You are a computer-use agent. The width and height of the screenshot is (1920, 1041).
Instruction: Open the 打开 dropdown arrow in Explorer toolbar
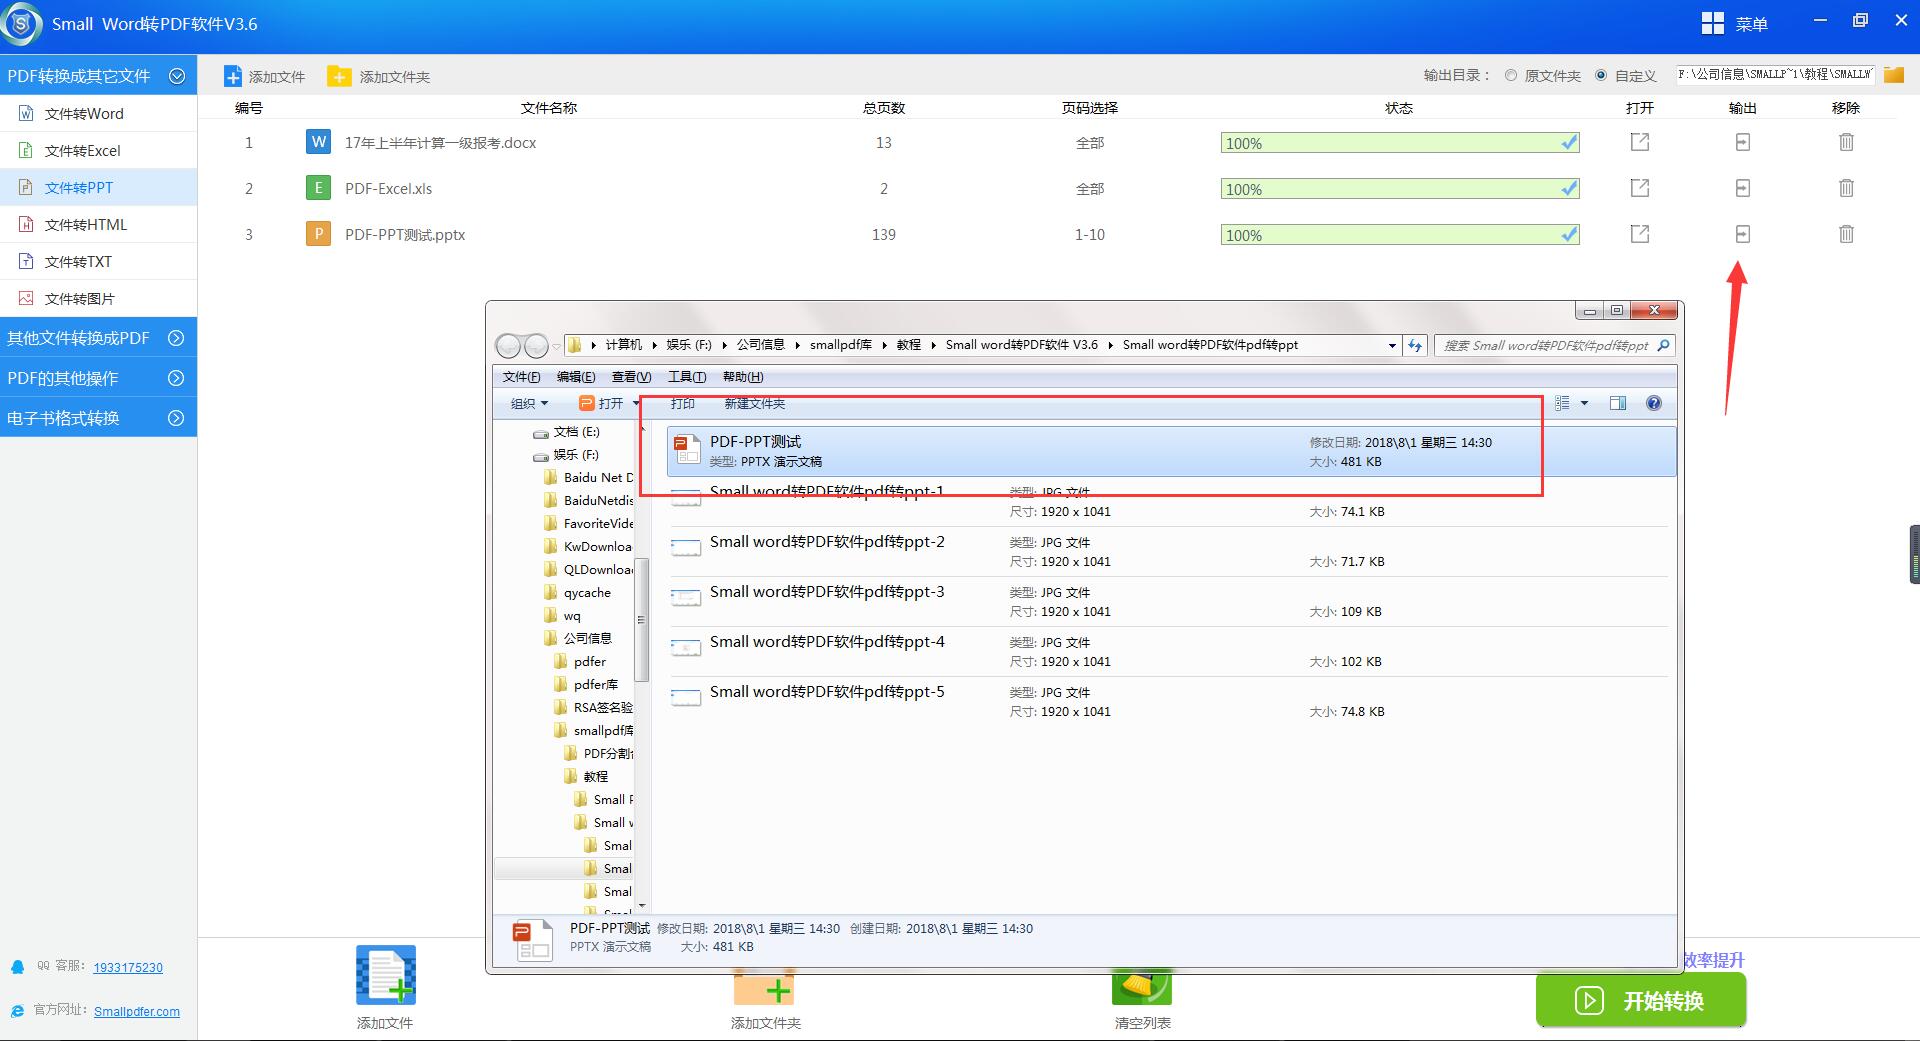point(636,403)
